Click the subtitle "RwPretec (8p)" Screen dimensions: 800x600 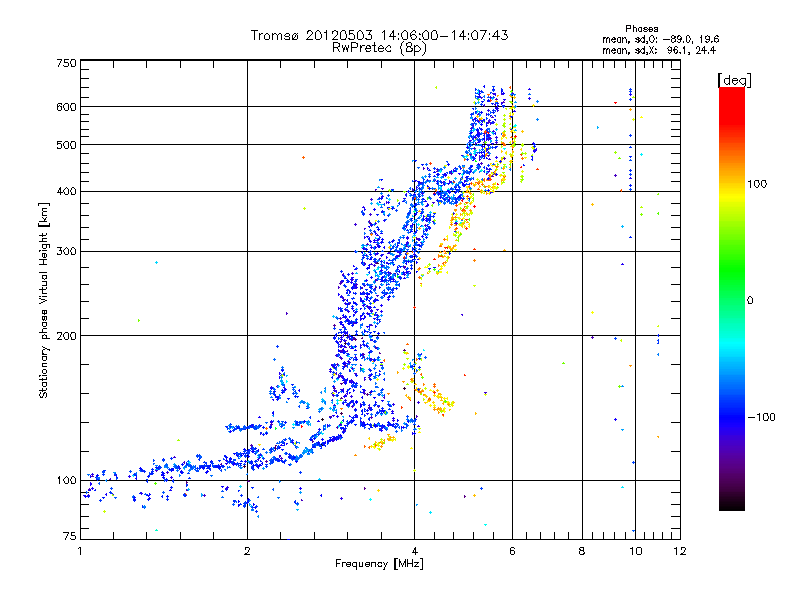click(x=379, y=48)
